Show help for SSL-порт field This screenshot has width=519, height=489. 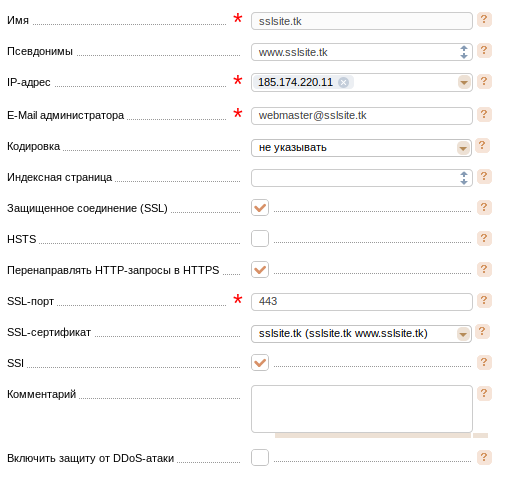tap(484, 300)
